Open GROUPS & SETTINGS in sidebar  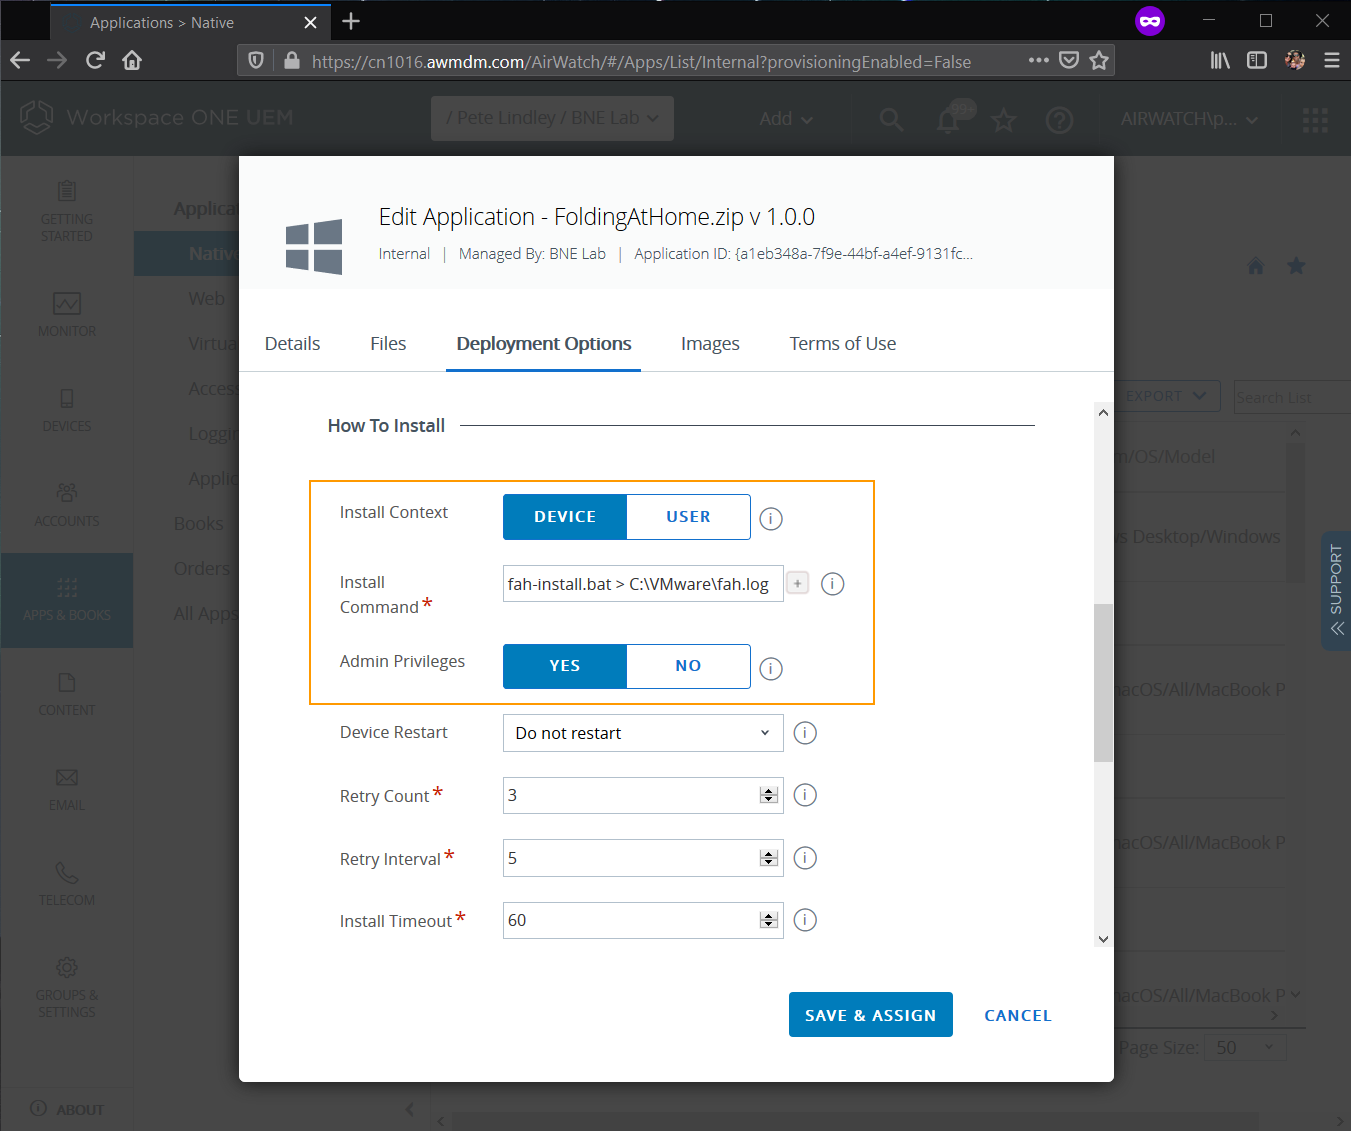click(67, 986)
